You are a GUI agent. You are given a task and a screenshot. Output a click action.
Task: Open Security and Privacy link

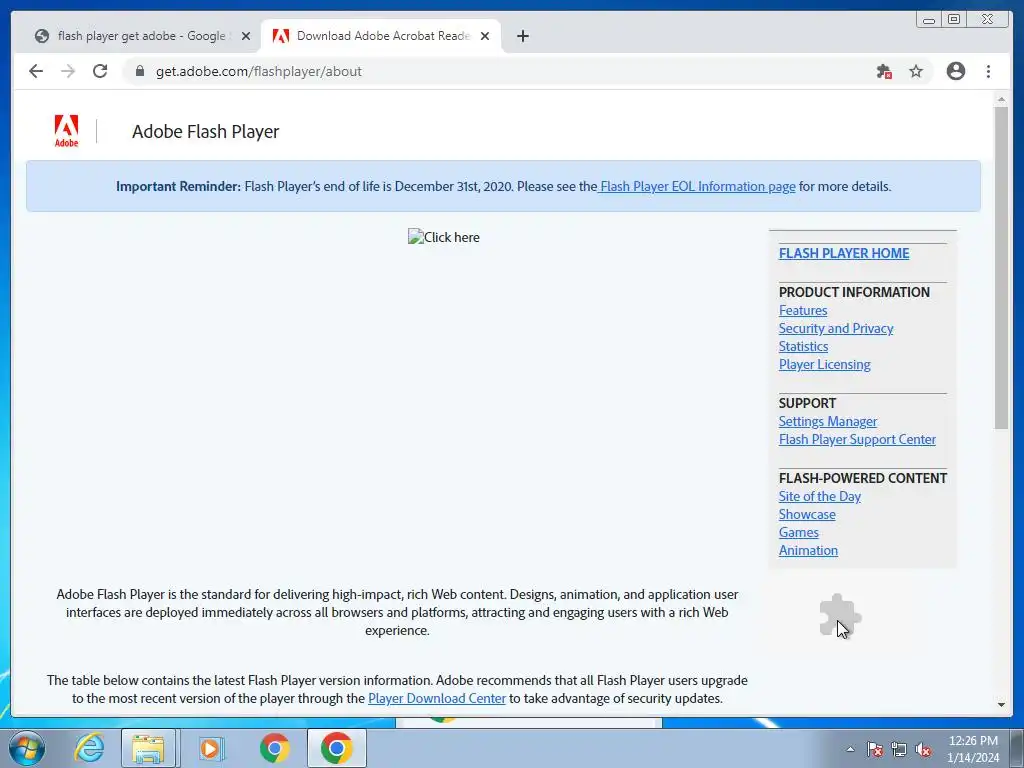(x=836, y=328)
